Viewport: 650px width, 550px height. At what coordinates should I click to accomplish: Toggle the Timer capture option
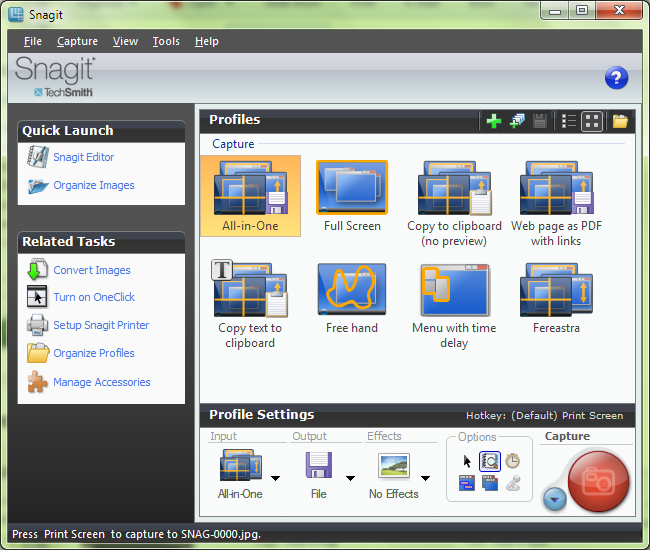click(x=513, y=461)
